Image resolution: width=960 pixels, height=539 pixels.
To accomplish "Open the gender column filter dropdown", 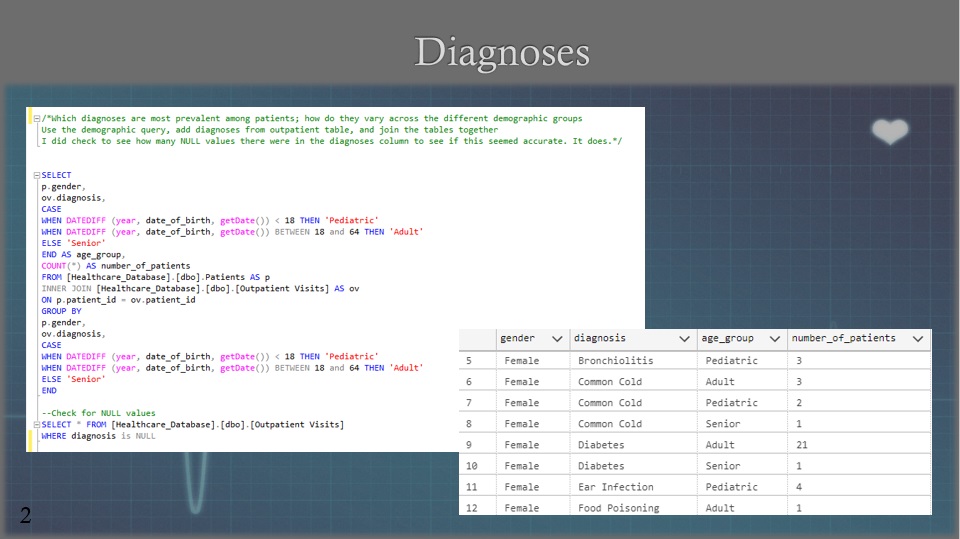I will point(557,339).
